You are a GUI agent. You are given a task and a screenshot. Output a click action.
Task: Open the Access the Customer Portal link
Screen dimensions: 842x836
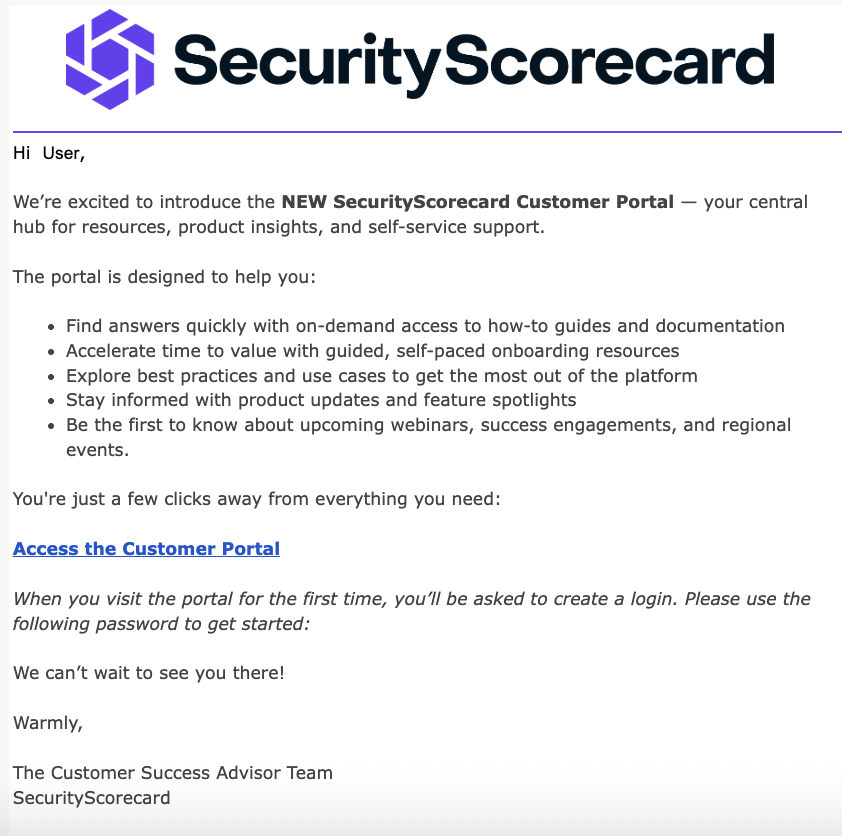click(146, 549)
